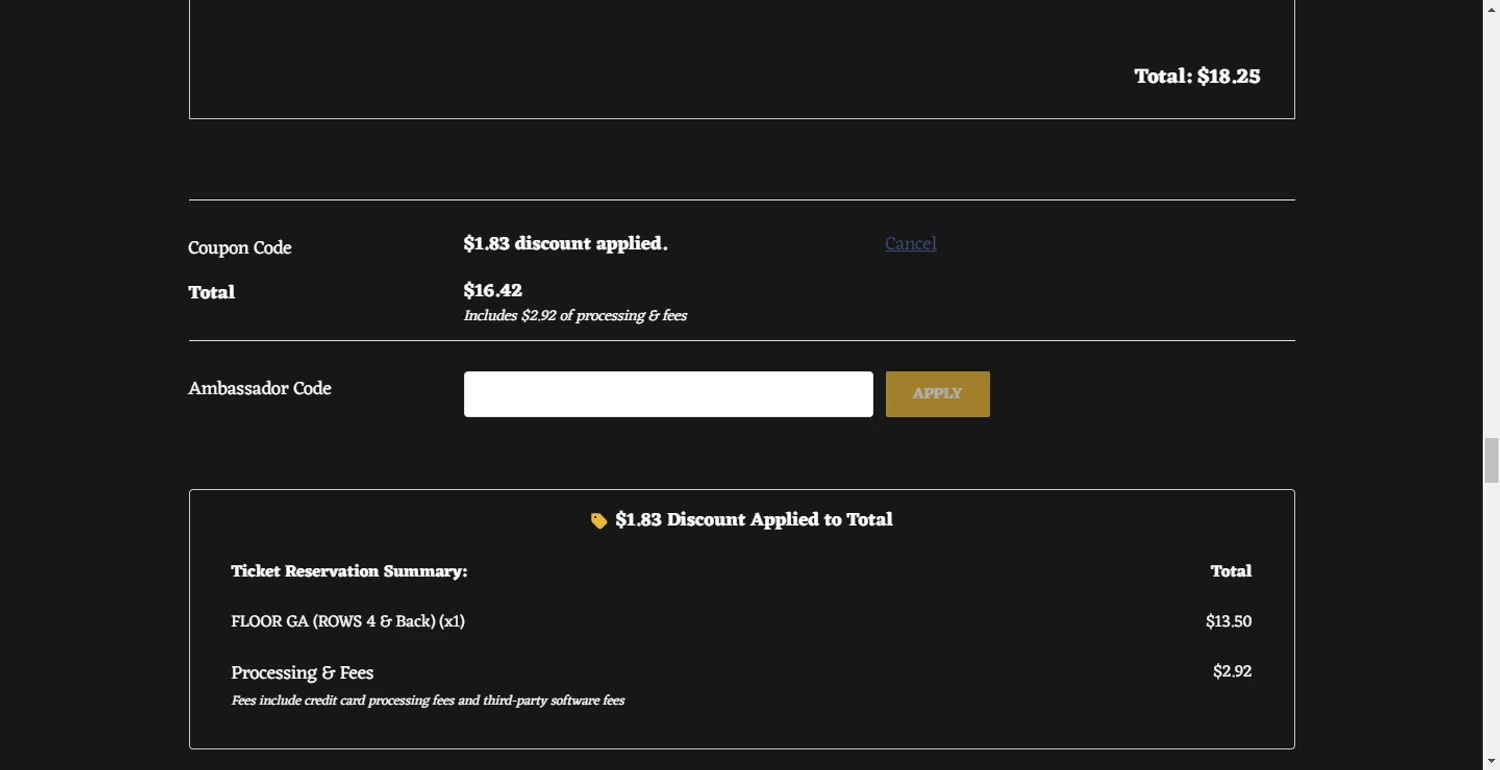Click the "Total" column header in summary
The height and width of the screenshot is (770, 1500).
click(1231, 572)
